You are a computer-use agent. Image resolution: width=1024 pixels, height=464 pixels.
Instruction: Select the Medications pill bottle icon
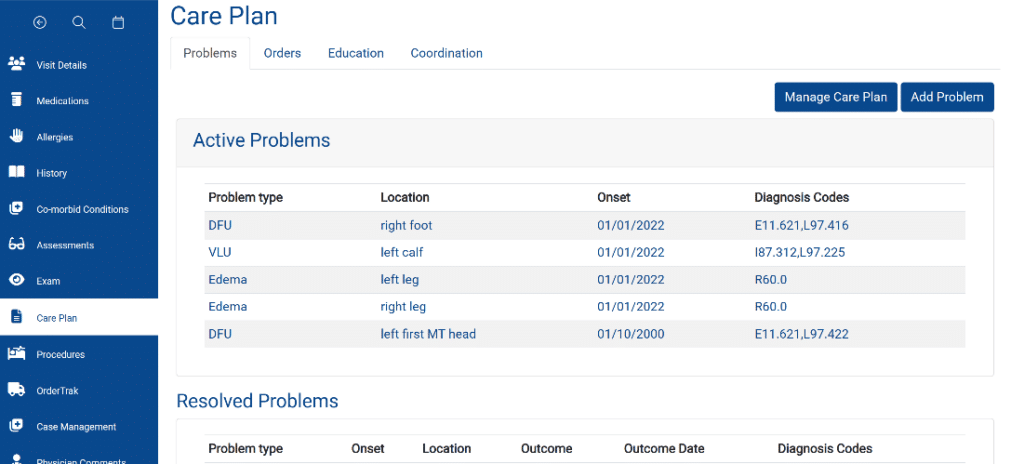point(16,100)
